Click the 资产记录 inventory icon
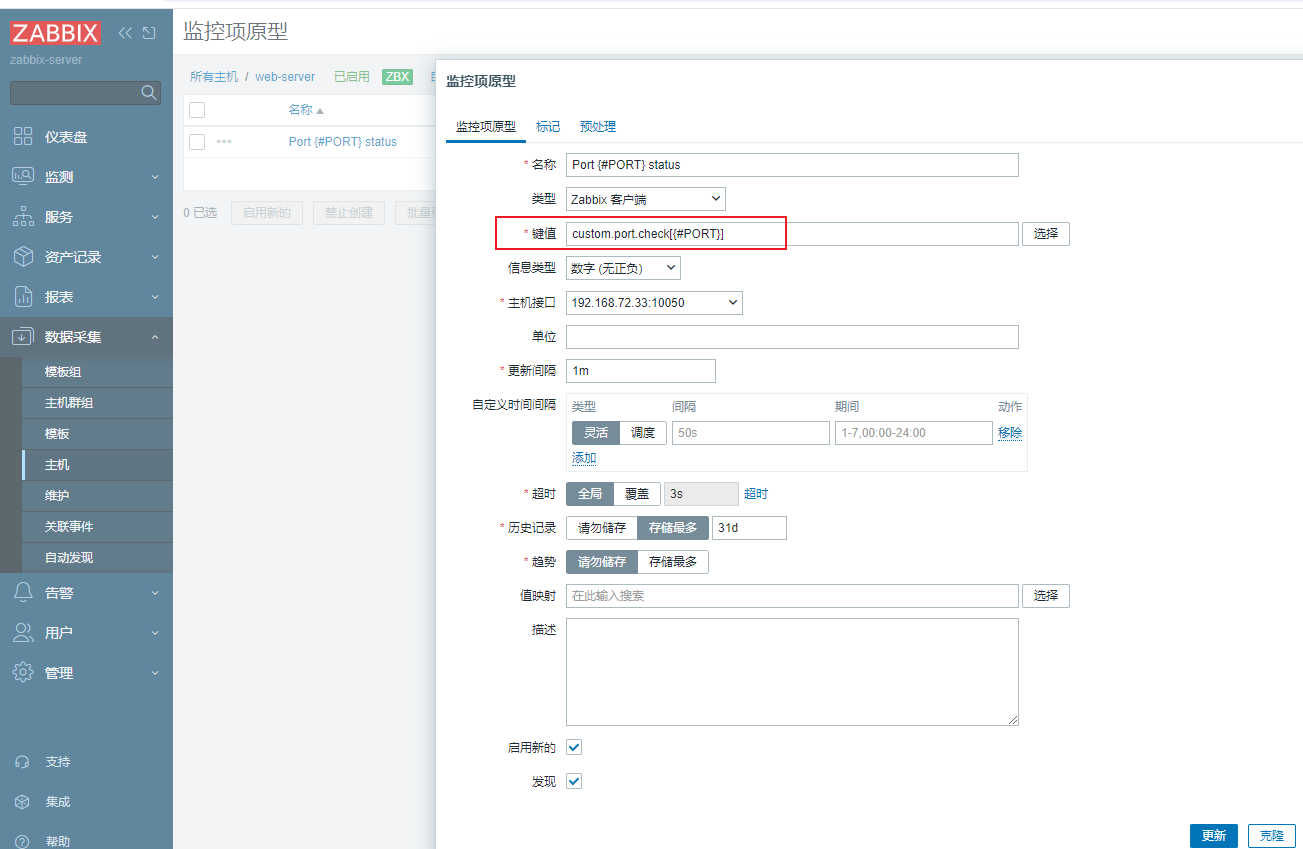This screenshot has width=1303, height=849. click(x=23, y=257)
